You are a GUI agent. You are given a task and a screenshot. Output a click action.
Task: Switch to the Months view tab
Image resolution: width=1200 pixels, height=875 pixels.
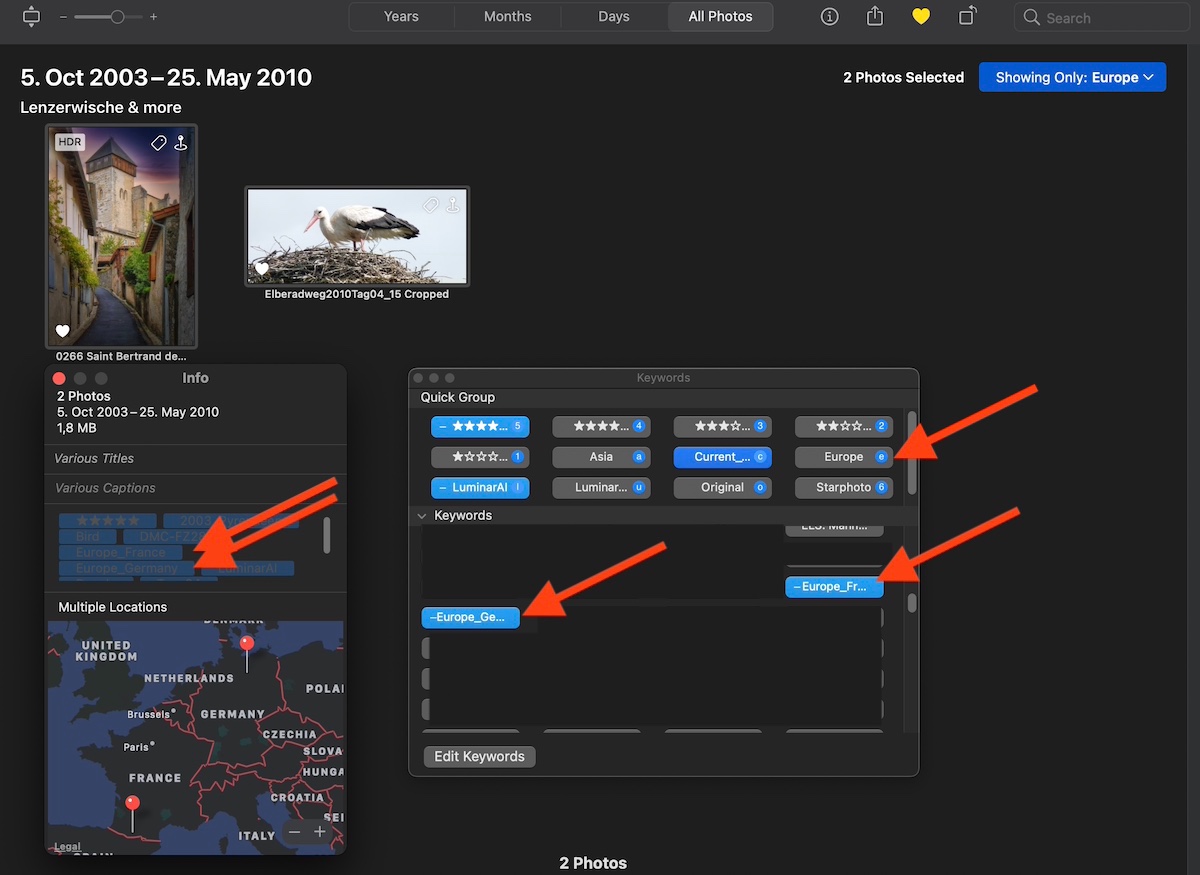(508, 17)
